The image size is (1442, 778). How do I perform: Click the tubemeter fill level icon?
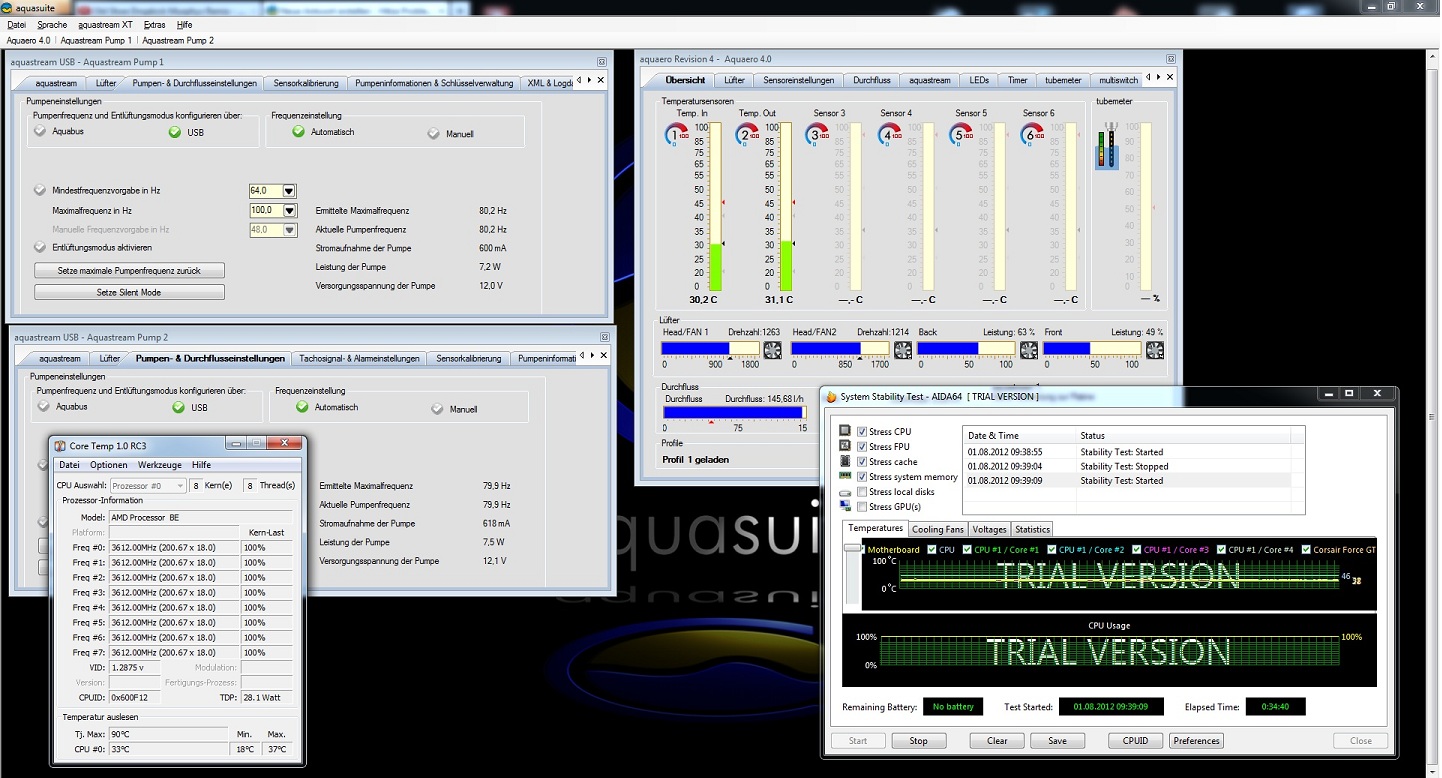point(1106,149)
